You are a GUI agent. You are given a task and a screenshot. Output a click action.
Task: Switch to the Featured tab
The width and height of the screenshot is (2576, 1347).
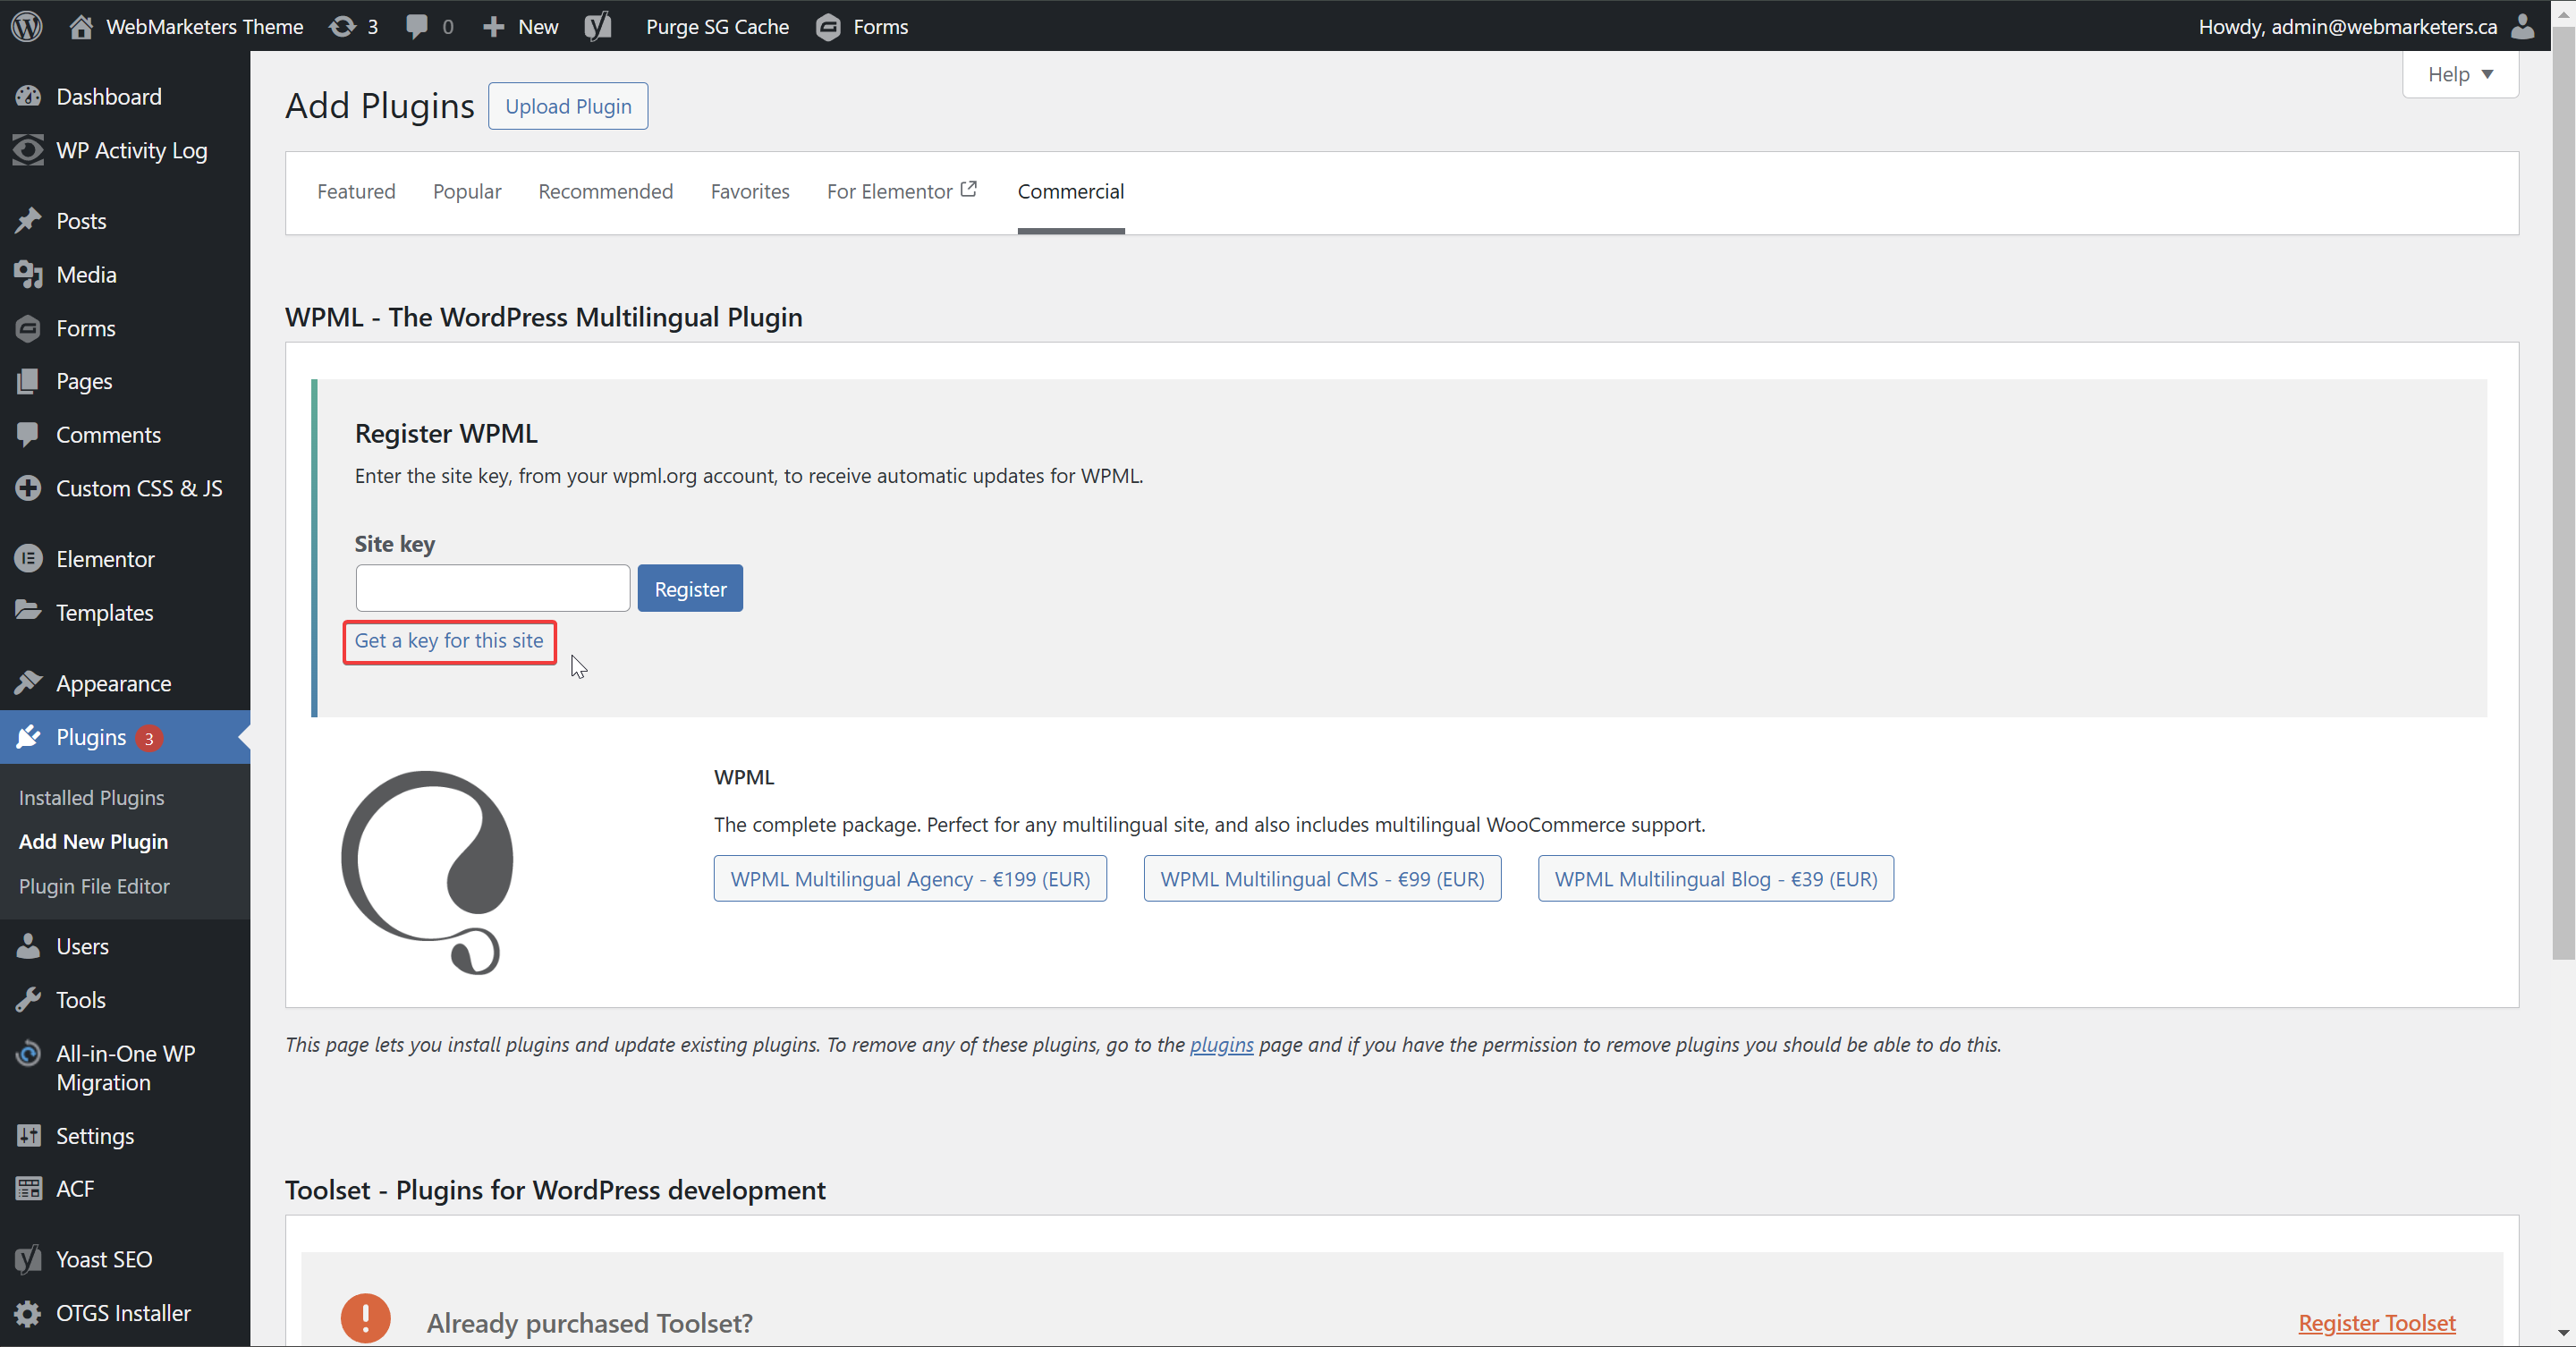coord(356,191)
